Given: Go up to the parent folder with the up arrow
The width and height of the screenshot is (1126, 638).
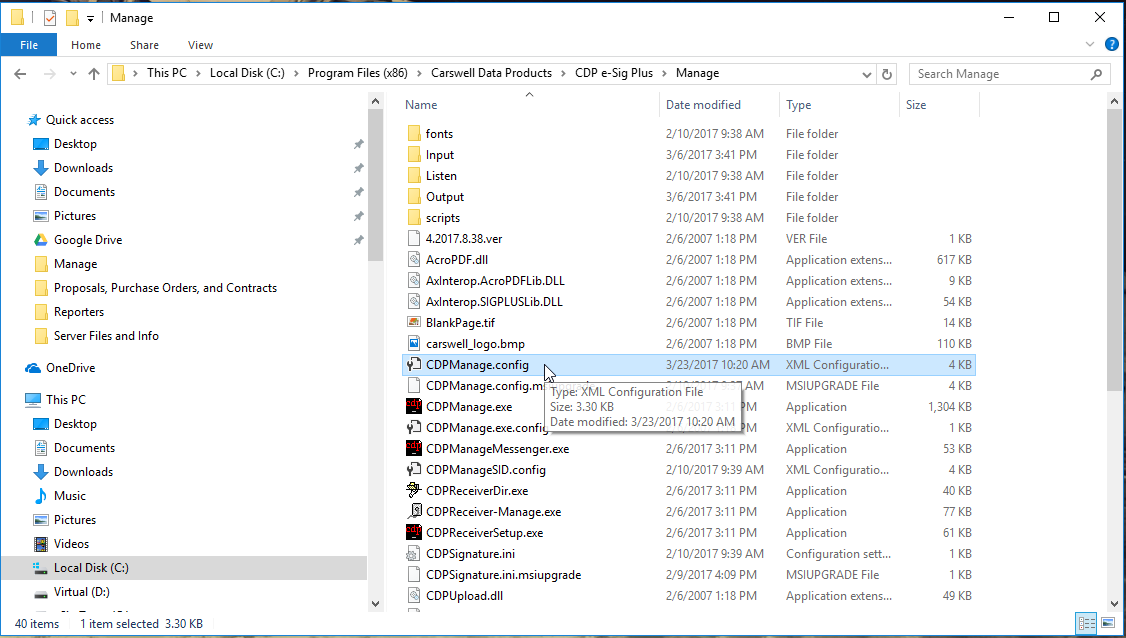Looking at the screenshot, I should 94,73.
